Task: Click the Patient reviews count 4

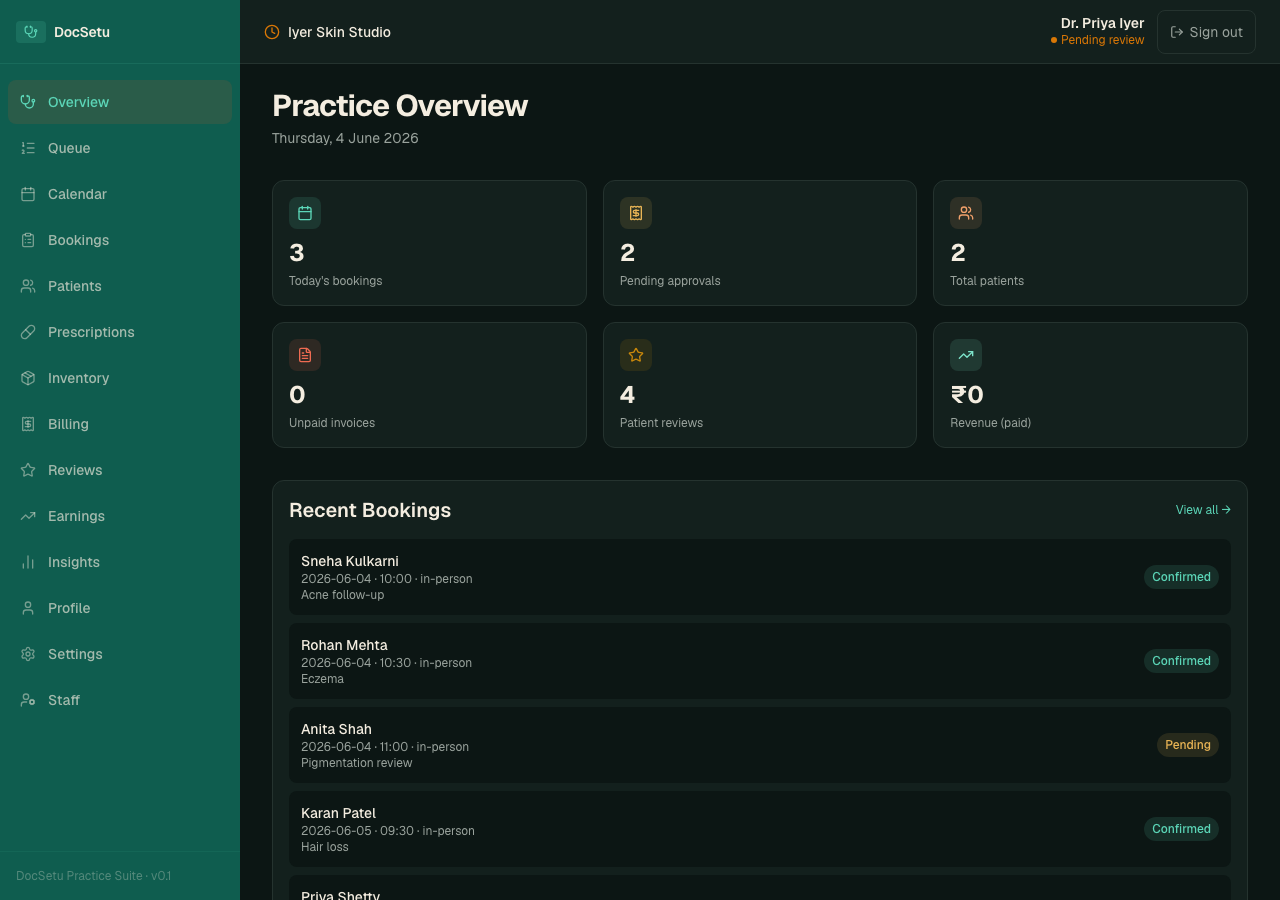Action: click(627, 395)
